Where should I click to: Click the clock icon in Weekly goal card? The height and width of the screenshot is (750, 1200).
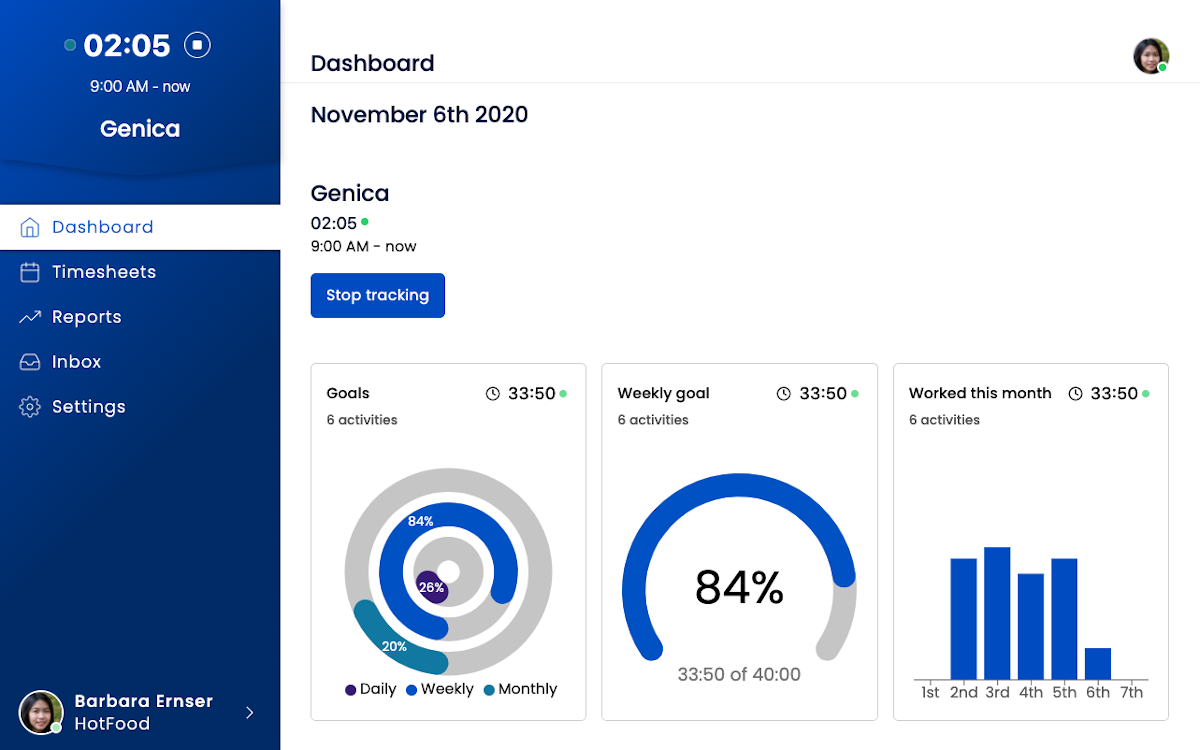pos(784,394)
